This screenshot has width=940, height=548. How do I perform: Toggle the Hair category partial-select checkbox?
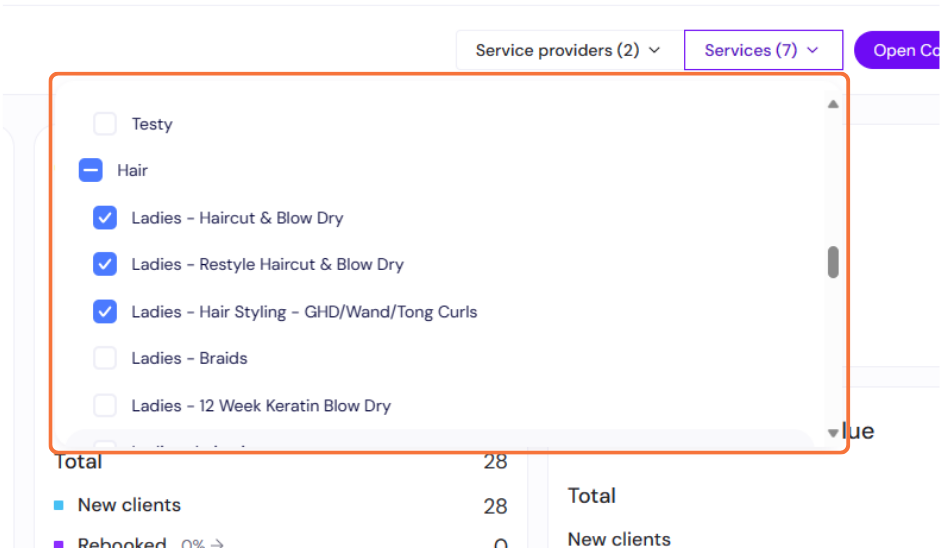point(91,171)
